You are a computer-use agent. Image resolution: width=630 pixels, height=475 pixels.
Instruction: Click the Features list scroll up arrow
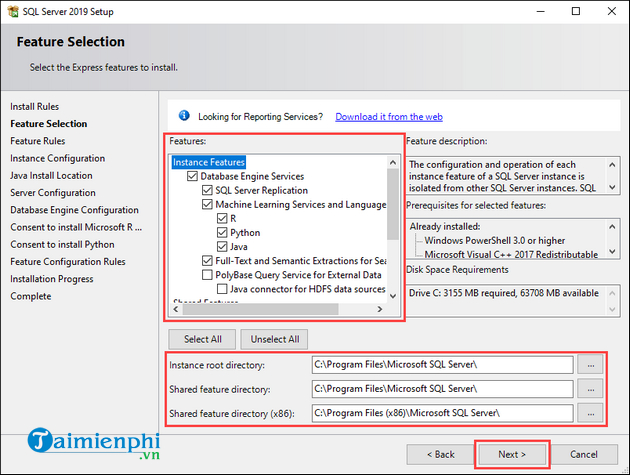click(393, 162)
